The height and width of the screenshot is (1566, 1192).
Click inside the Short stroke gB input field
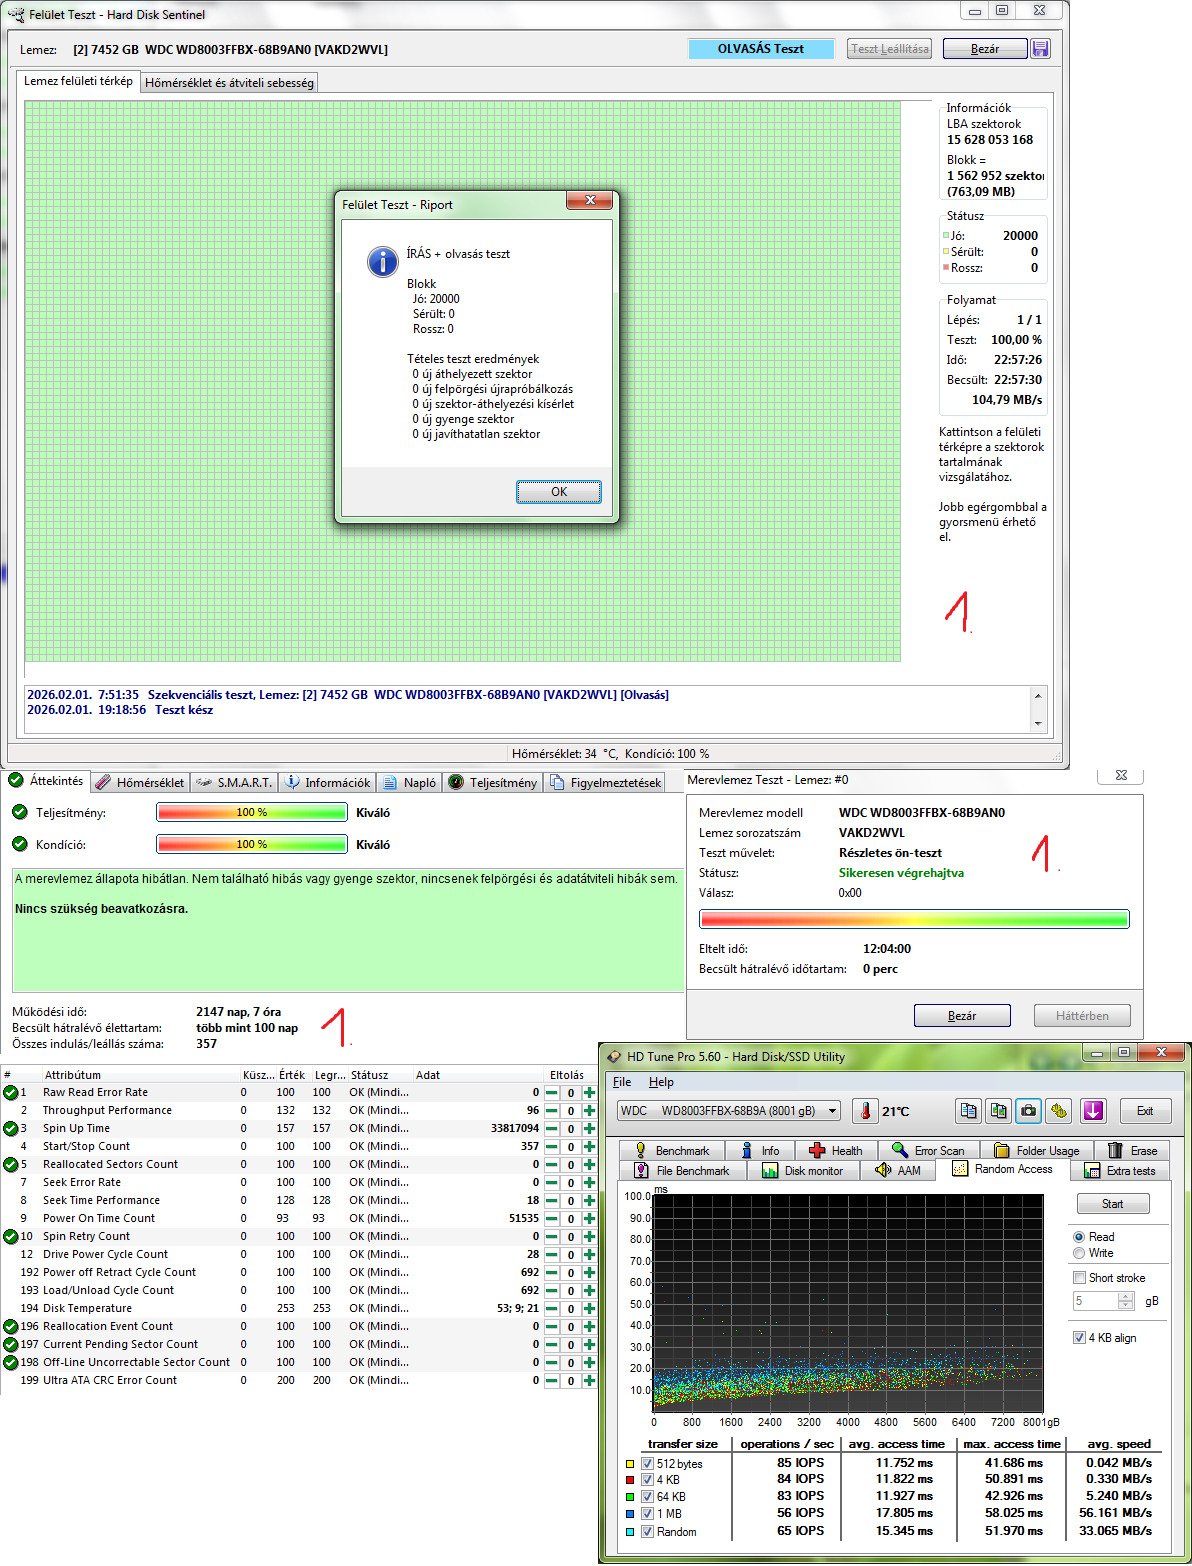point(1096,1301)
